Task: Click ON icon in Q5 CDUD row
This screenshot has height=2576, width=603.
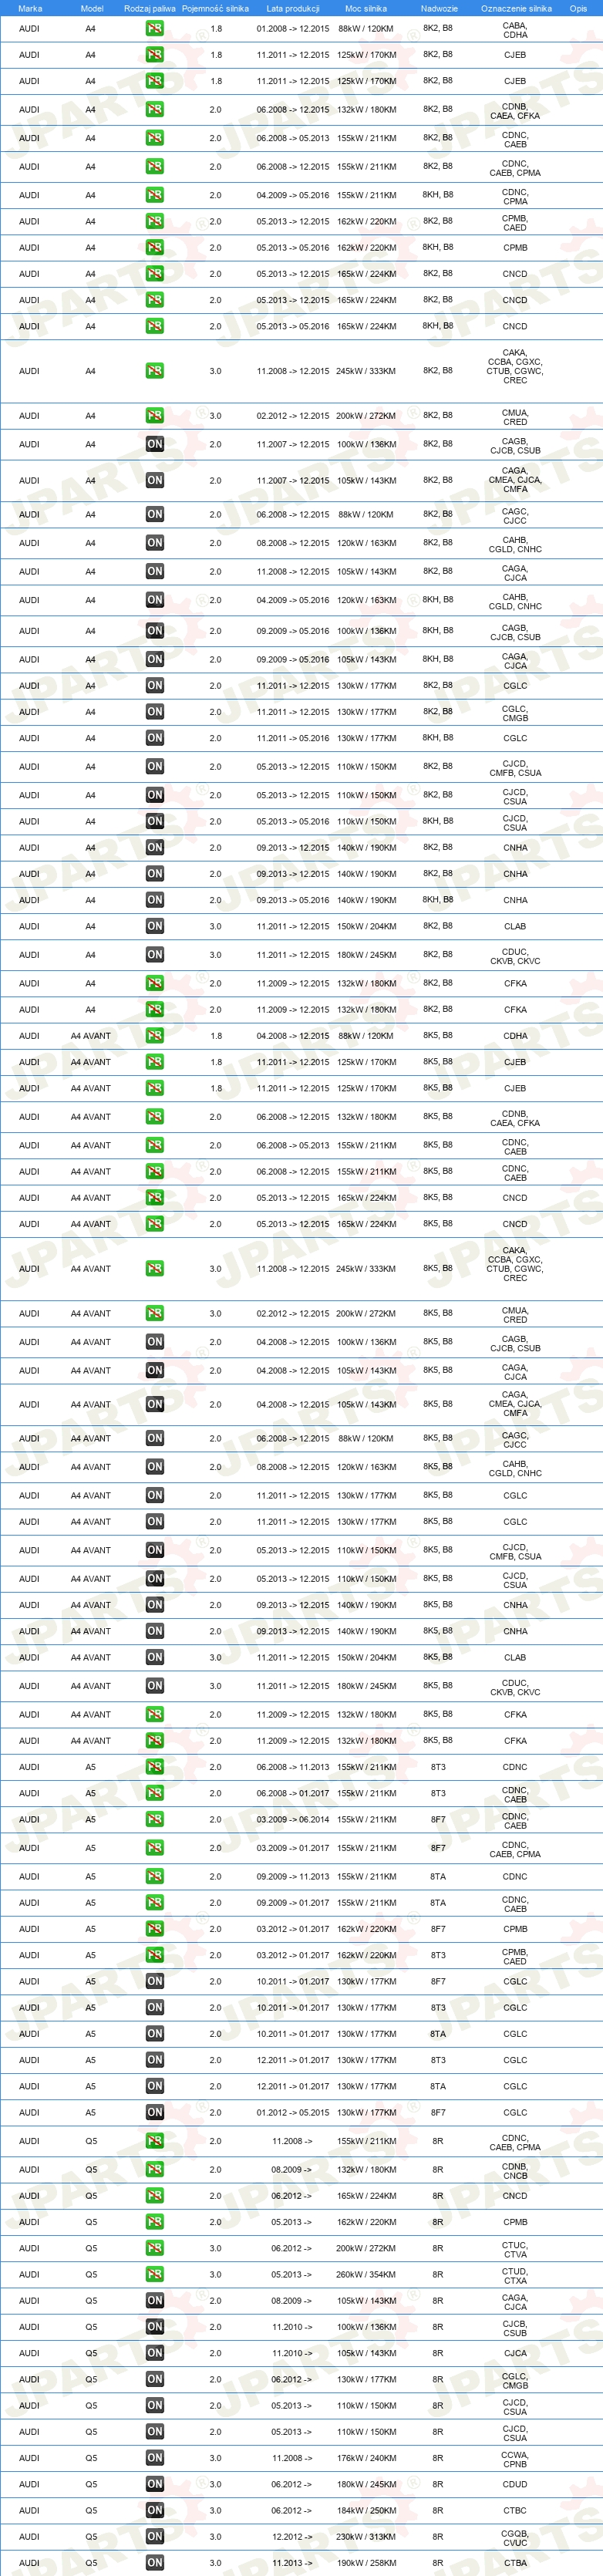Action: 154,2484
